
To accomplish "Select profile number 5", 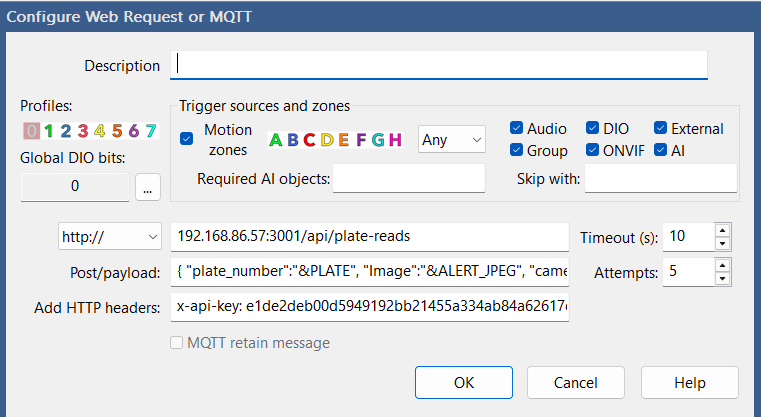I will pyautogui.click(x=117, y=130).
